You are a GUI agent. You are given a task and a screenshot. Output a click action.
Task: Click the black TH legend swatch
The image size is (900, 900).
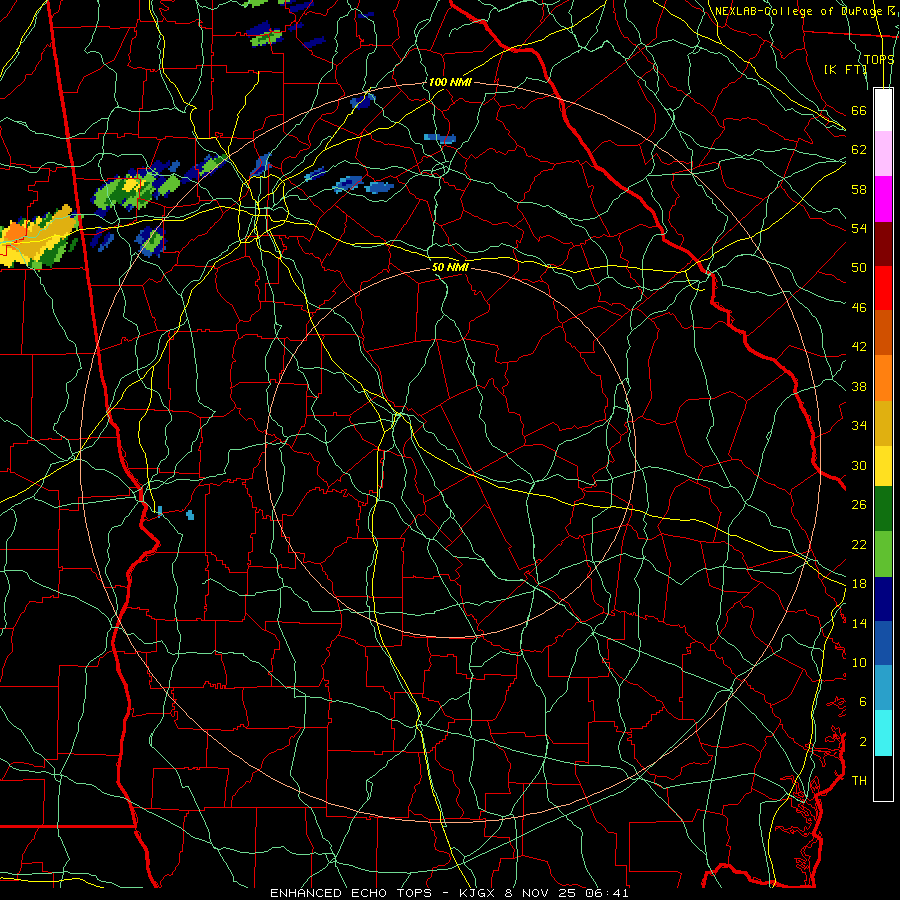pyautogui.click(x=883, y=778)
